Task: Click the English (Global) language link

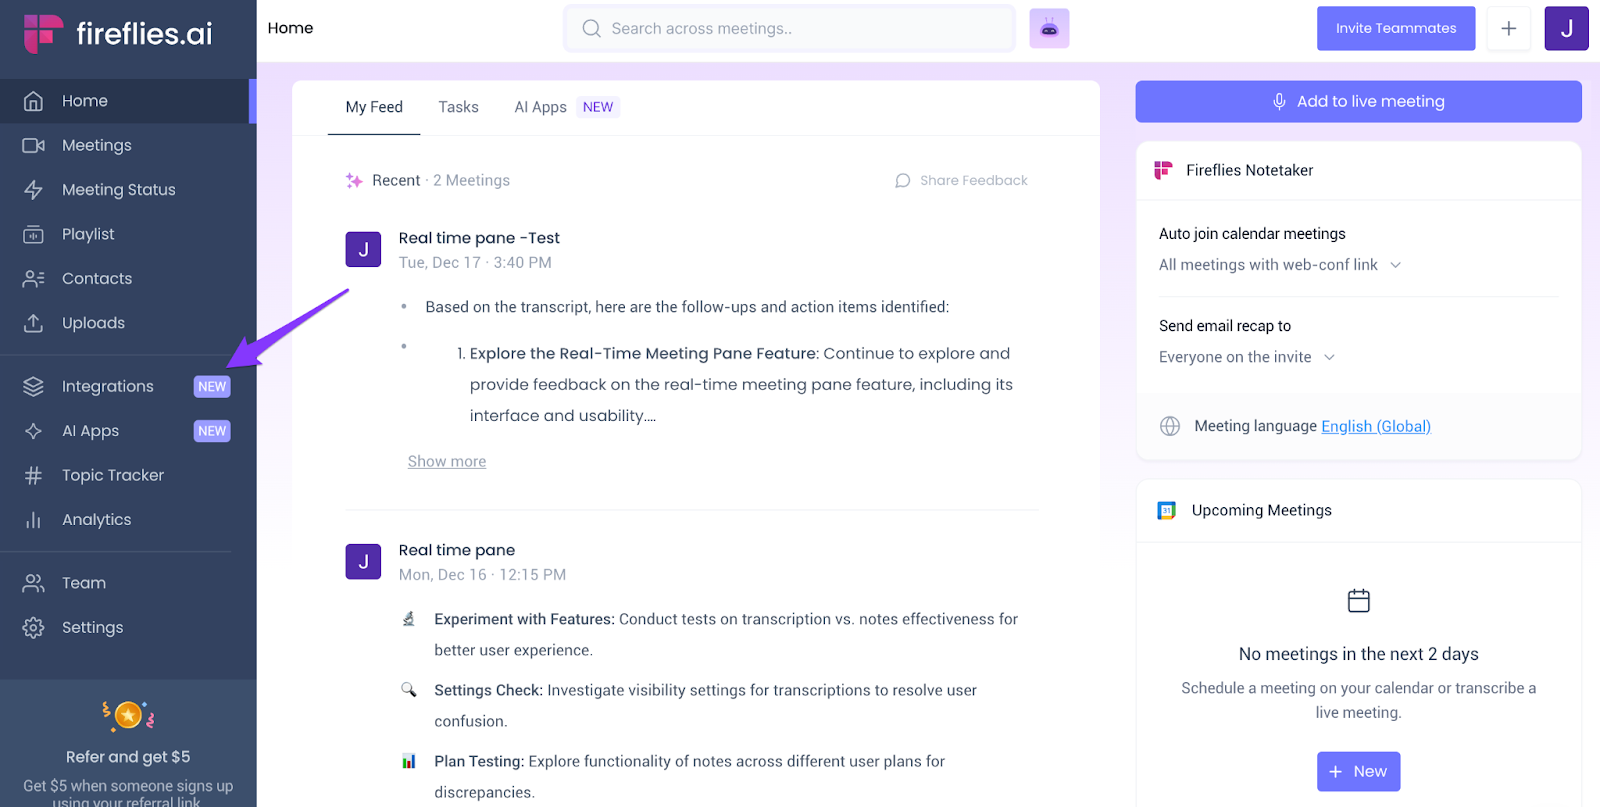Action: (1375, 426)
